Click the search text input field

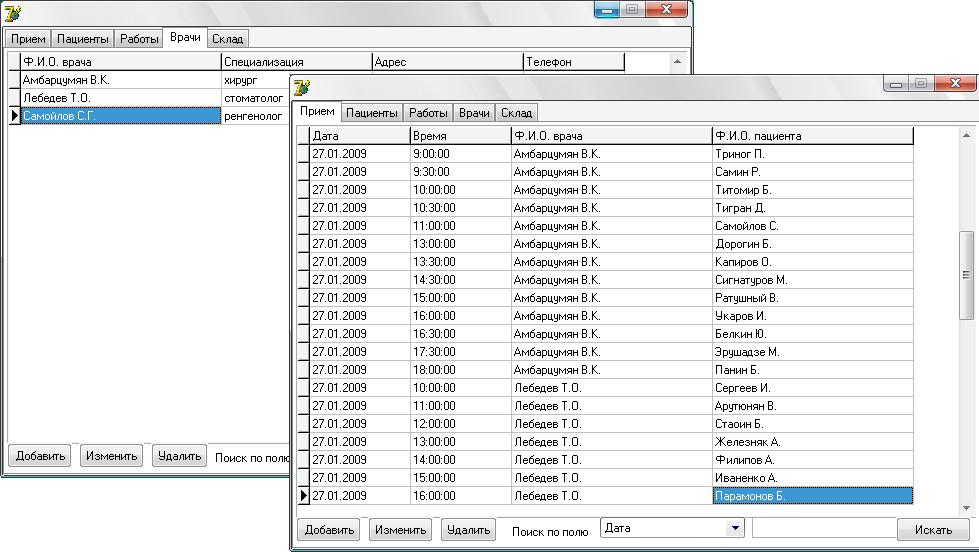click(823, 528)
